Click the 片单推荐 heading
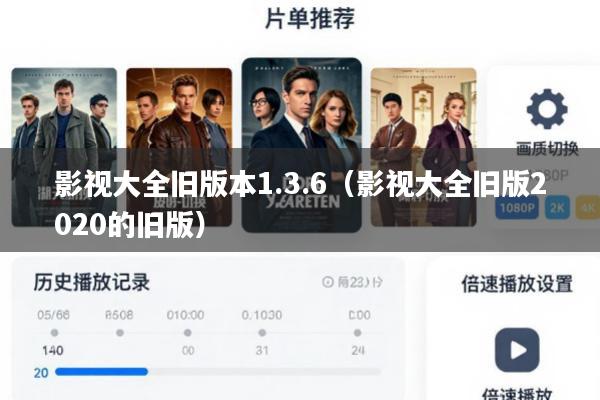 310,18
